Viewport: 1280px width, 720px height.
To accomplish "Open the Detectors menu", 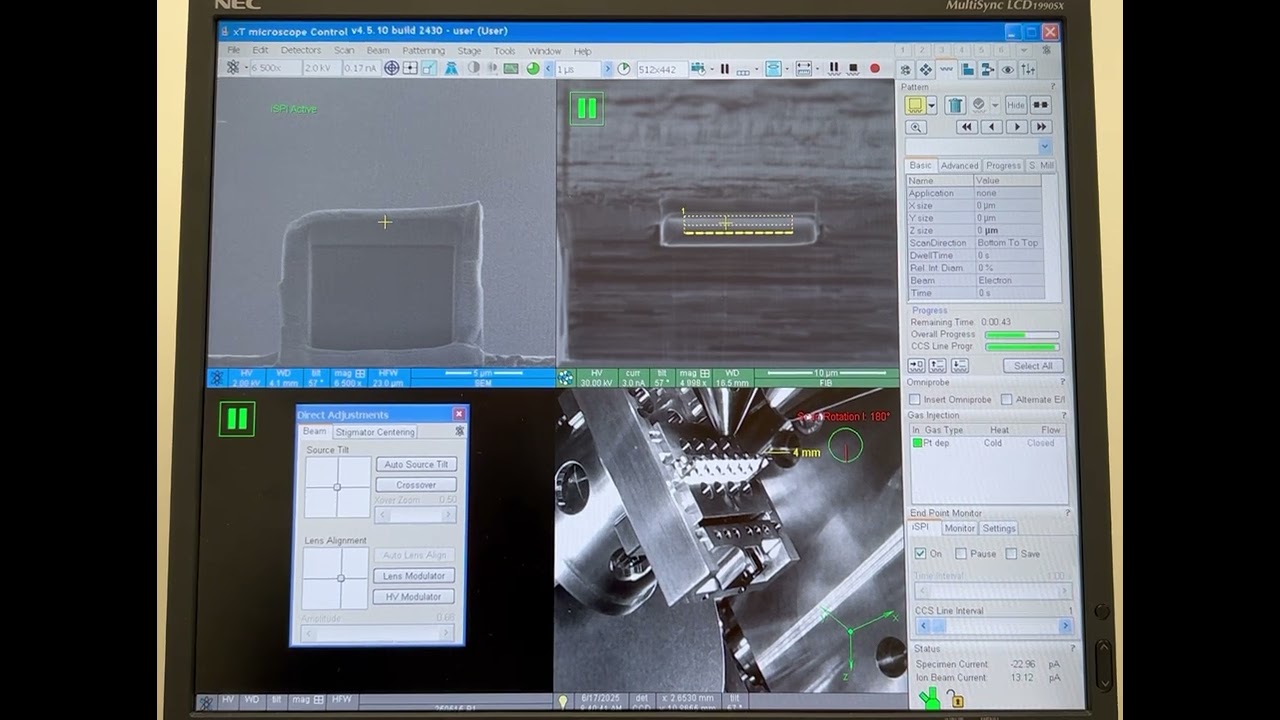I will tap(301, 50).
